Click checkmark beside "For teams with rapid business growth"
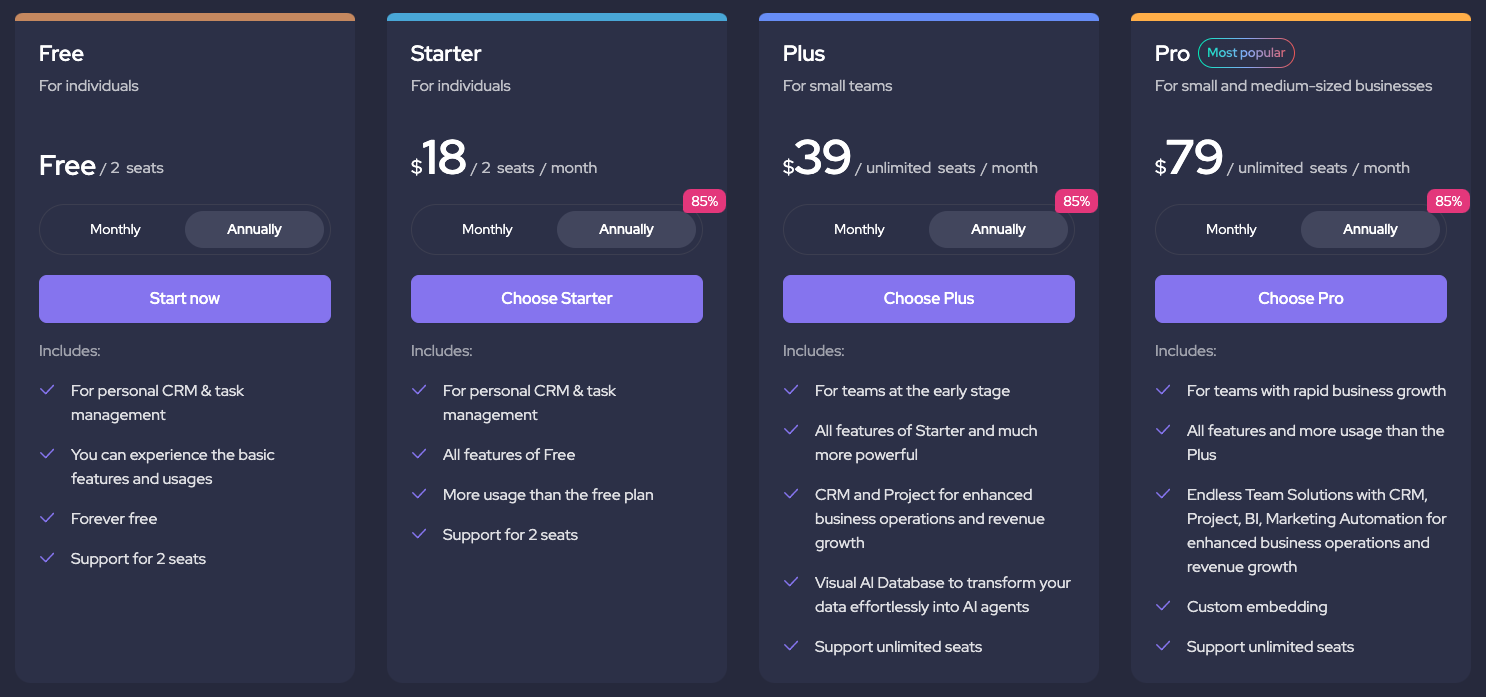The height and width of the screenshot is (697, 1486). (x=1163, y=390)
